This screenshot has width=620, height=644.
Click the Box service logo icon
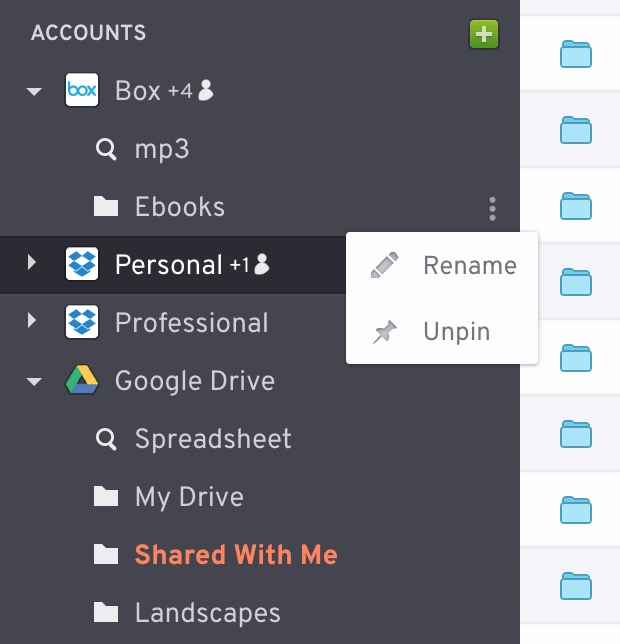click(82, 90)
